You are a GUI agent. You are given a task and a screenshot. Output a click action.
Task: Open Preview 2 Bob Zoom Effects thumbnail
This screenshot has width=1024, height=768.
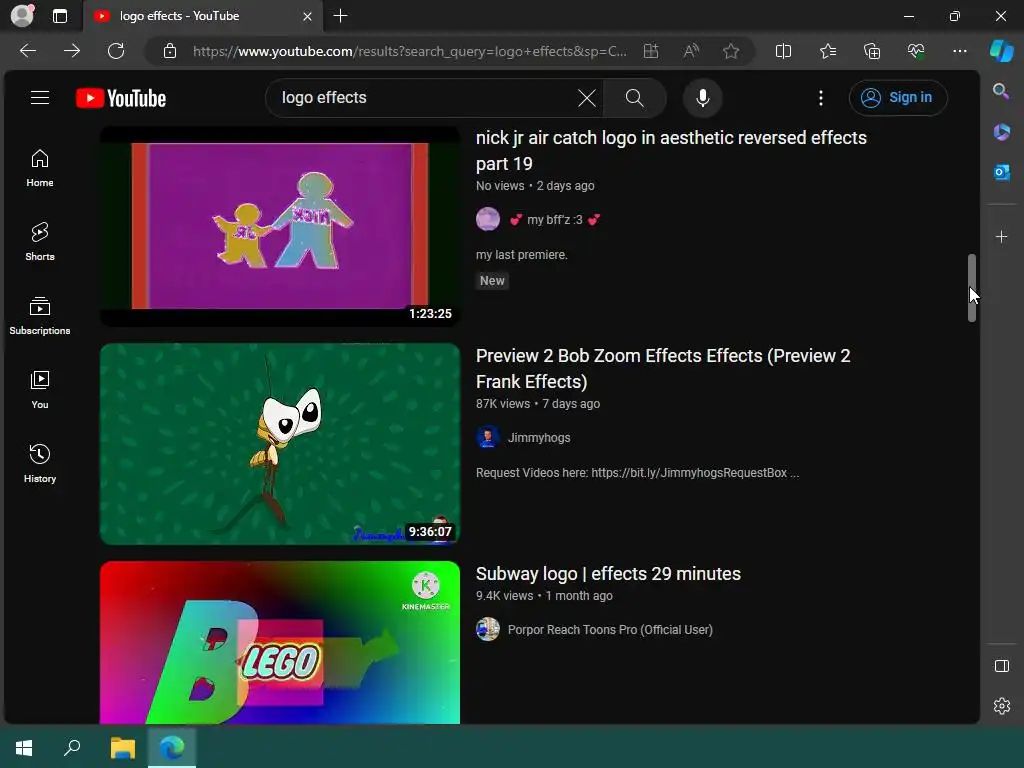pyautogui.click(x=280, y=444)
